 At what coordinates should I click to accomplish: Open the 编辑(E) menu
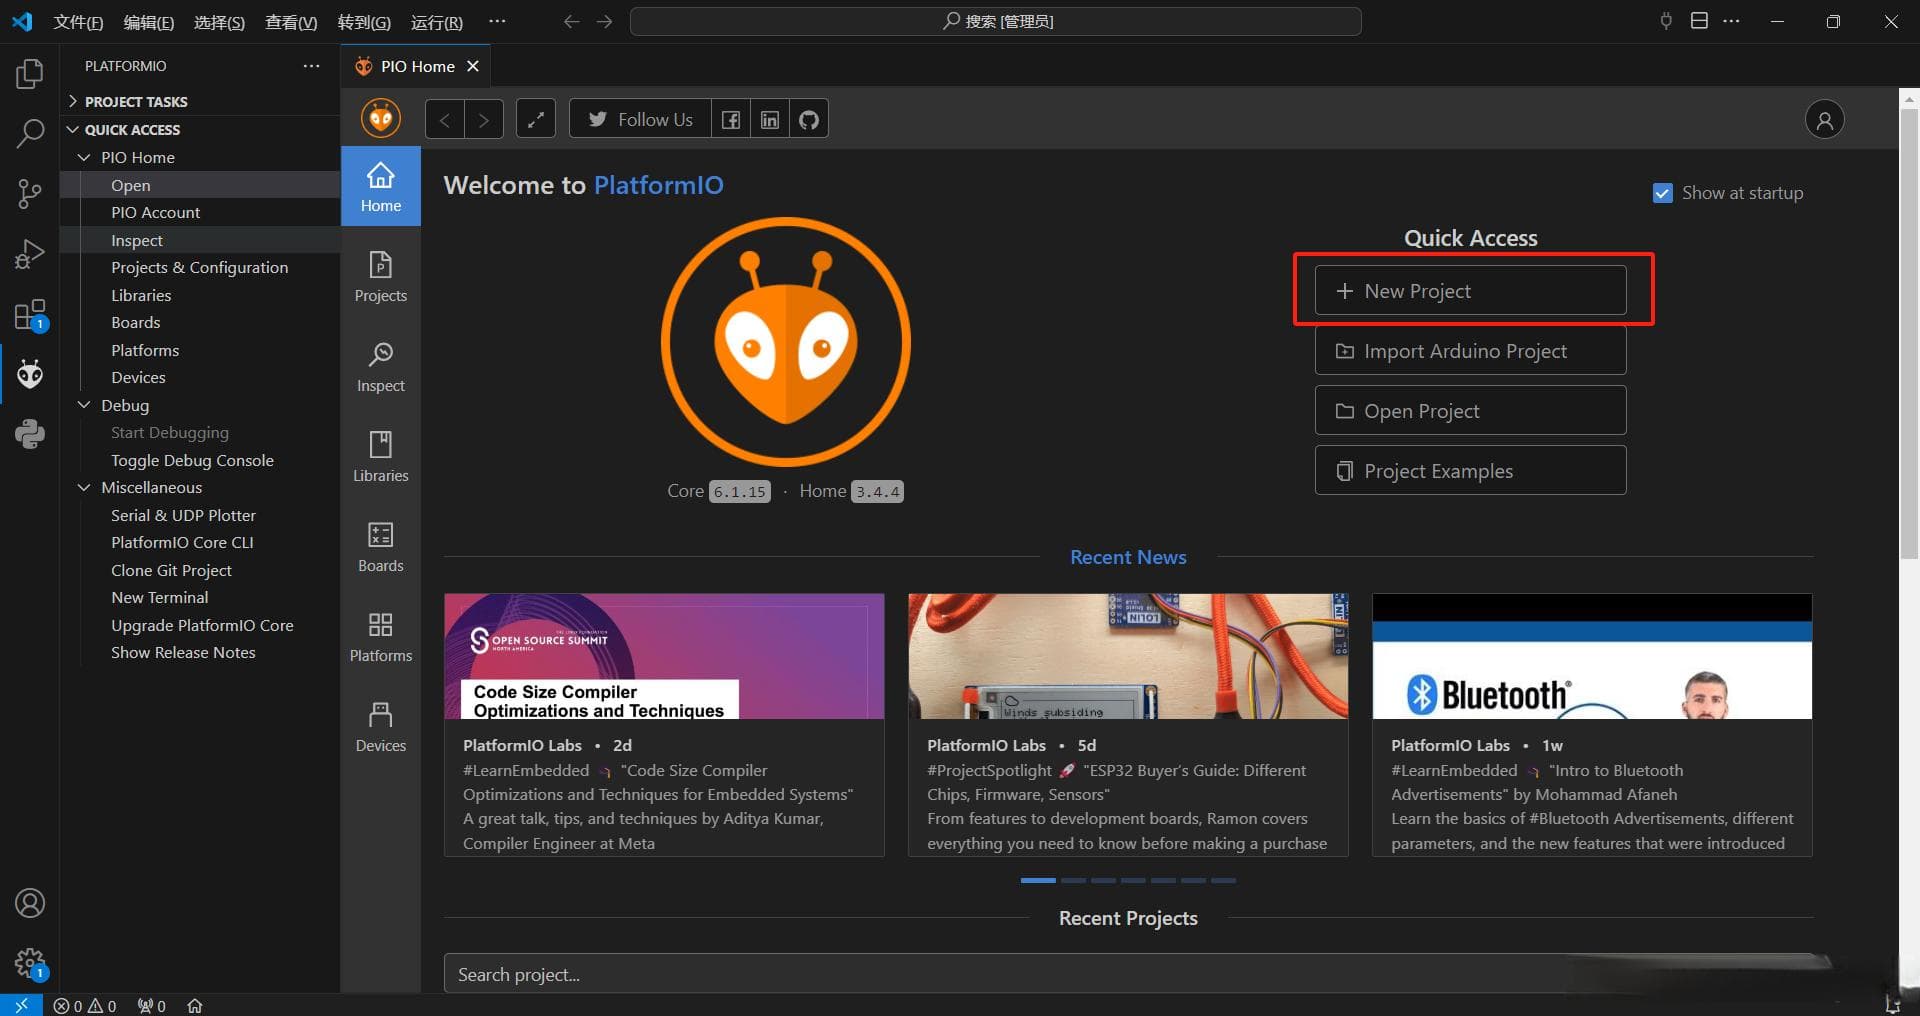coord(149,22)
